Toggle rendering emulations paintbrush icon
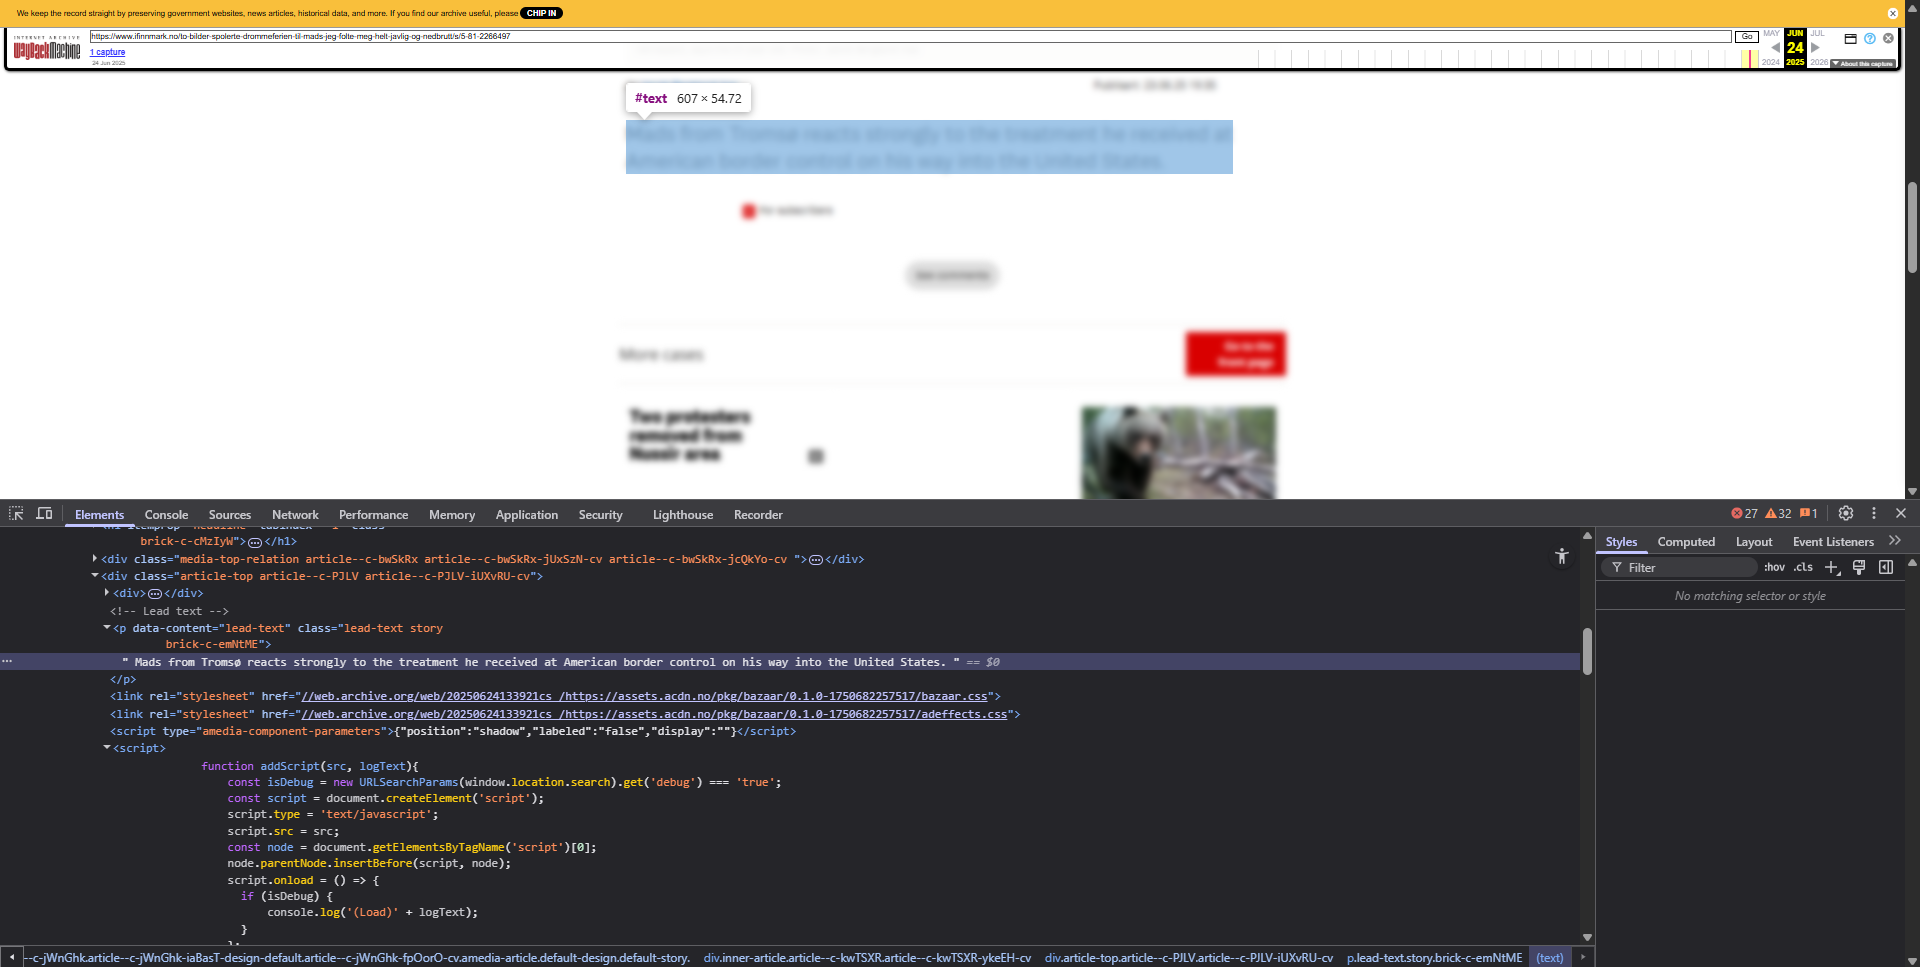 (1859, 567)
